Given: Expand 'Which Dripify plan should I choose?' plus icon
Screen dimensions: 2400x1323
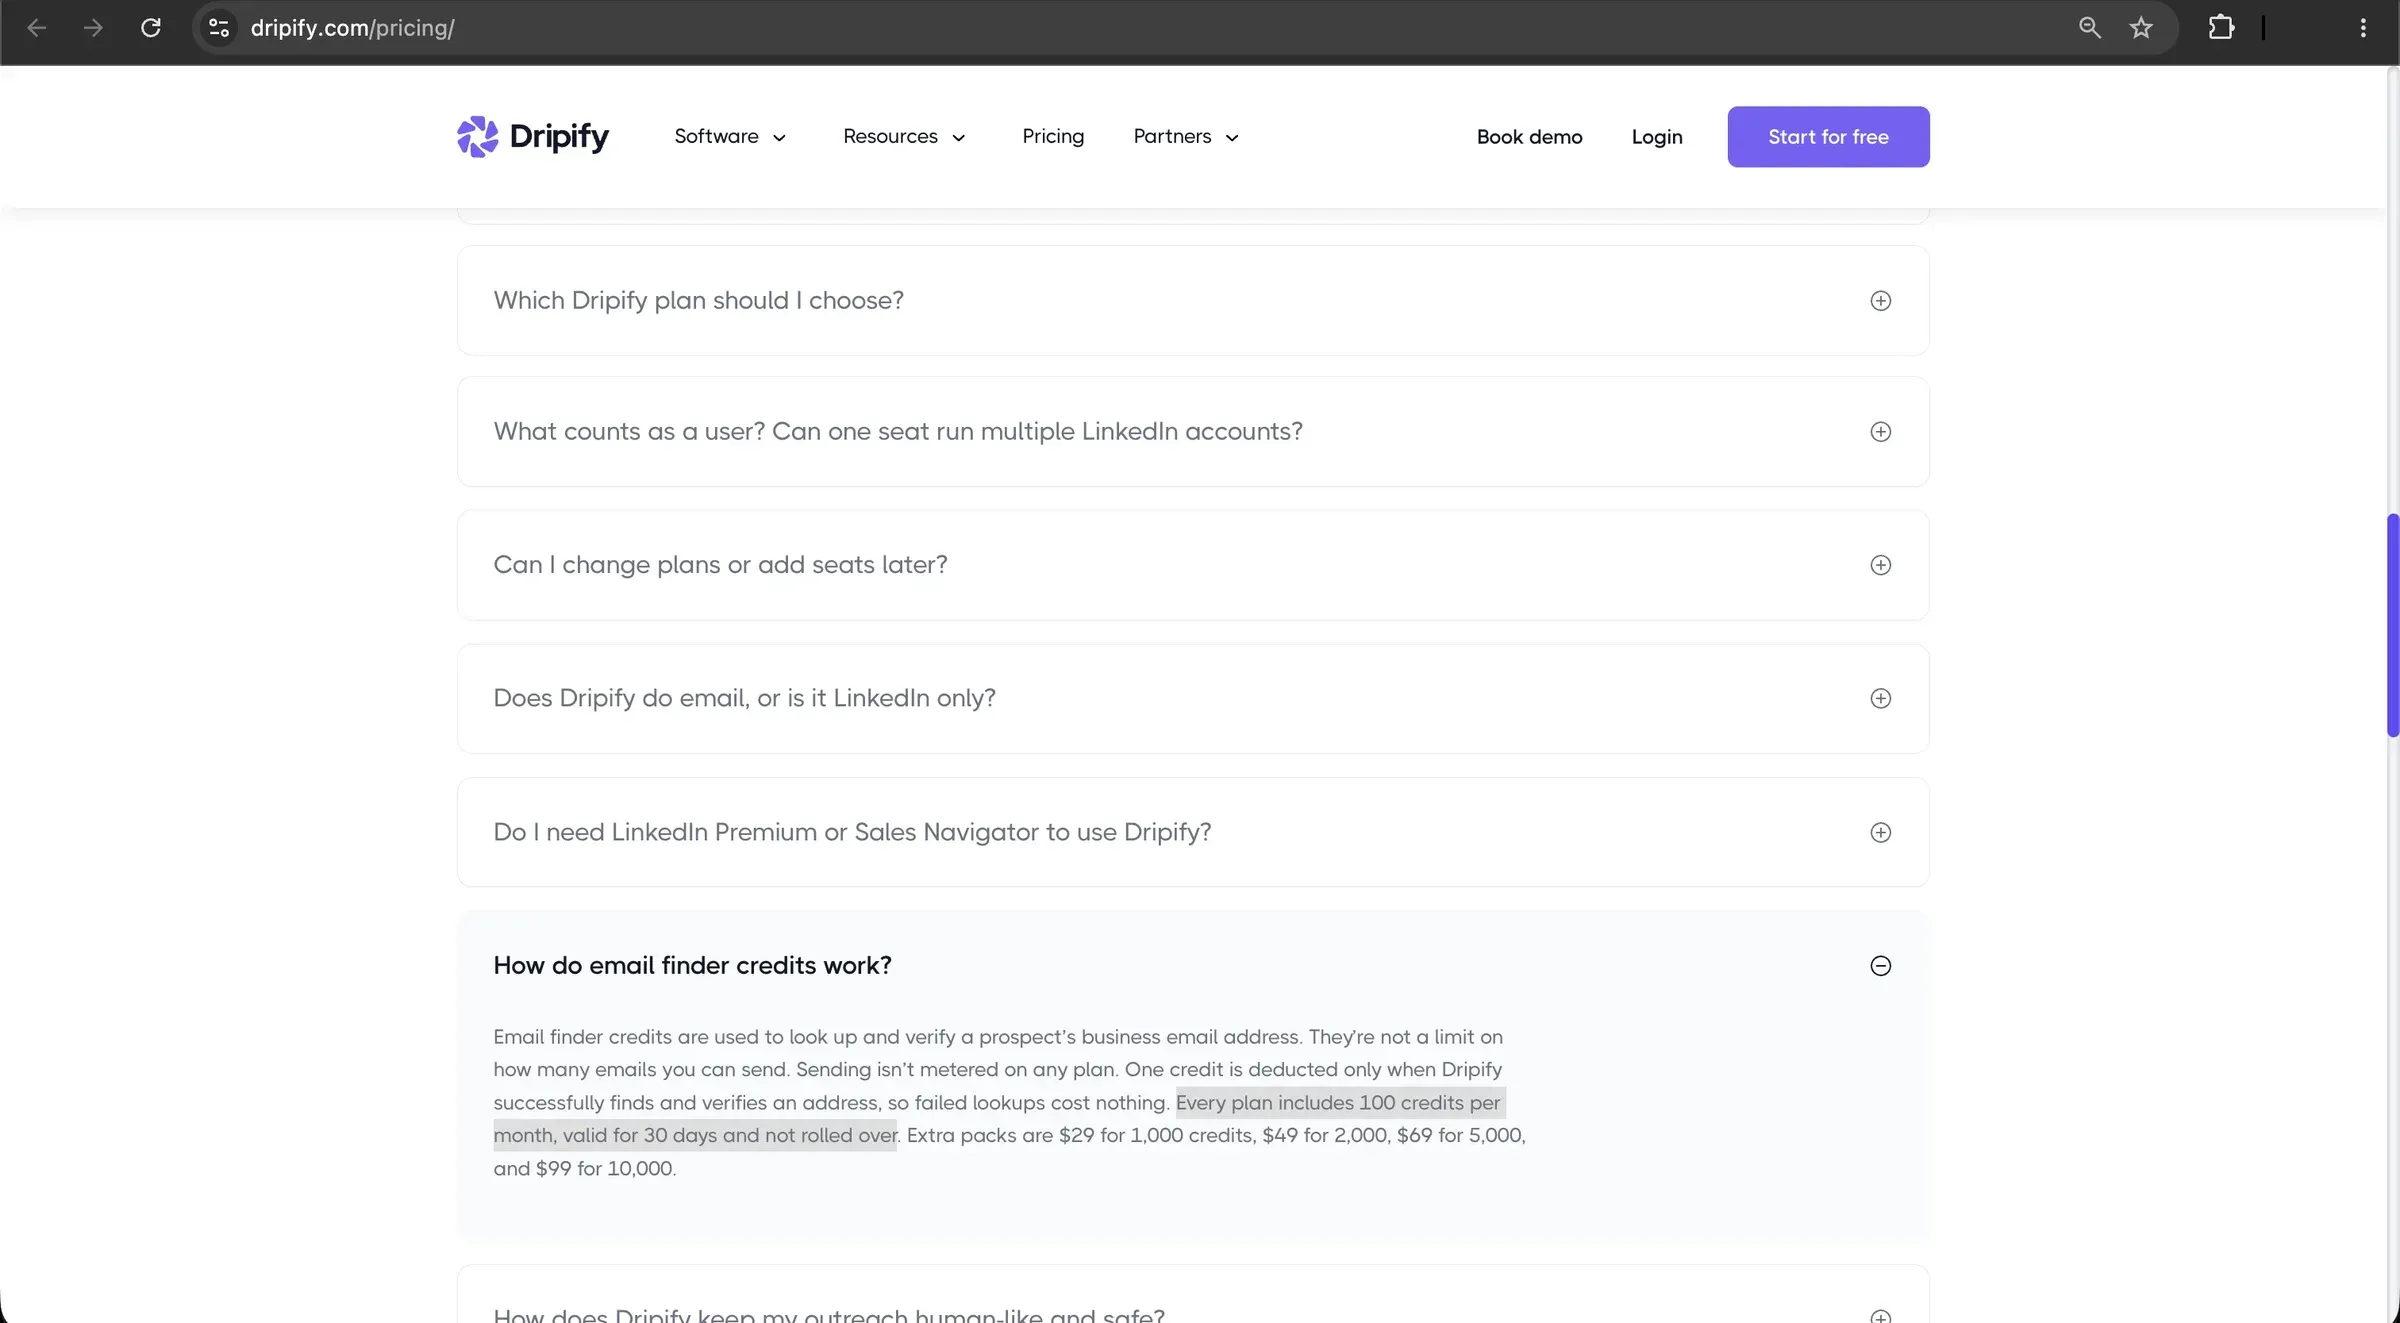Looking at the screenshot, I should point(1880,301).
